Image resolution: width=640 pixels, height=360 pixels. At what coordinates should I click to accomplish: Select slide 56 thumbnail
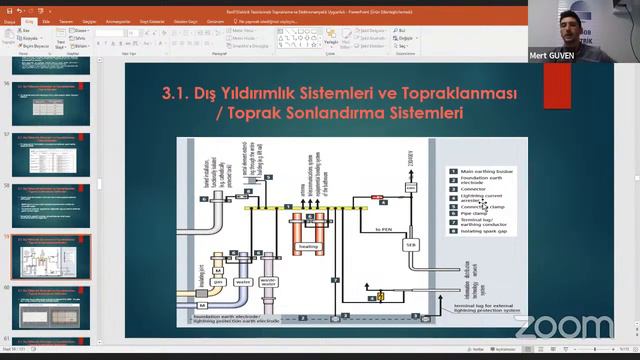click(51, 104)
